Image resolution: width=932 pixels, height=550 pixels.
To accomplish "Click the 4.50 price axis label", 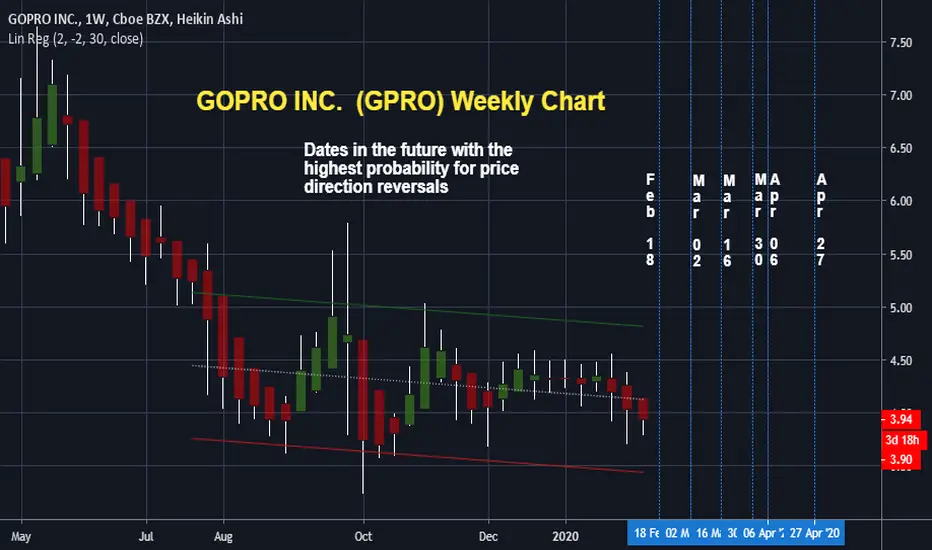I will pos(900,360).
